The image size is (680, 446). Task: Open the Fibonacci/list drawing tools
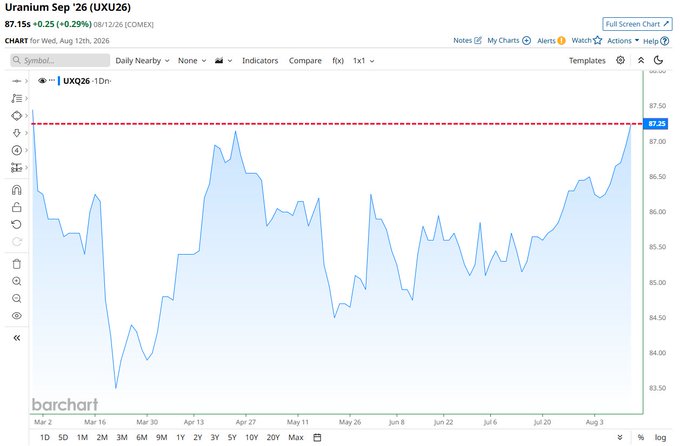pos(16,98)
